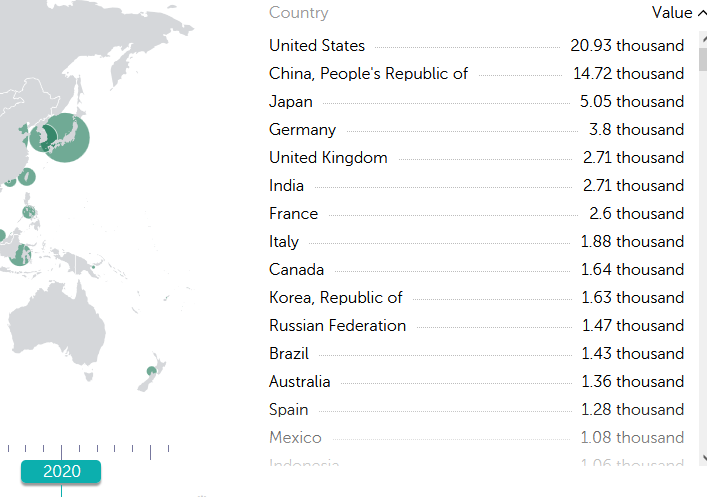The width and height of the screenshot is (707, 497).
Task: Select the United States row
Action: pos(476,46)
